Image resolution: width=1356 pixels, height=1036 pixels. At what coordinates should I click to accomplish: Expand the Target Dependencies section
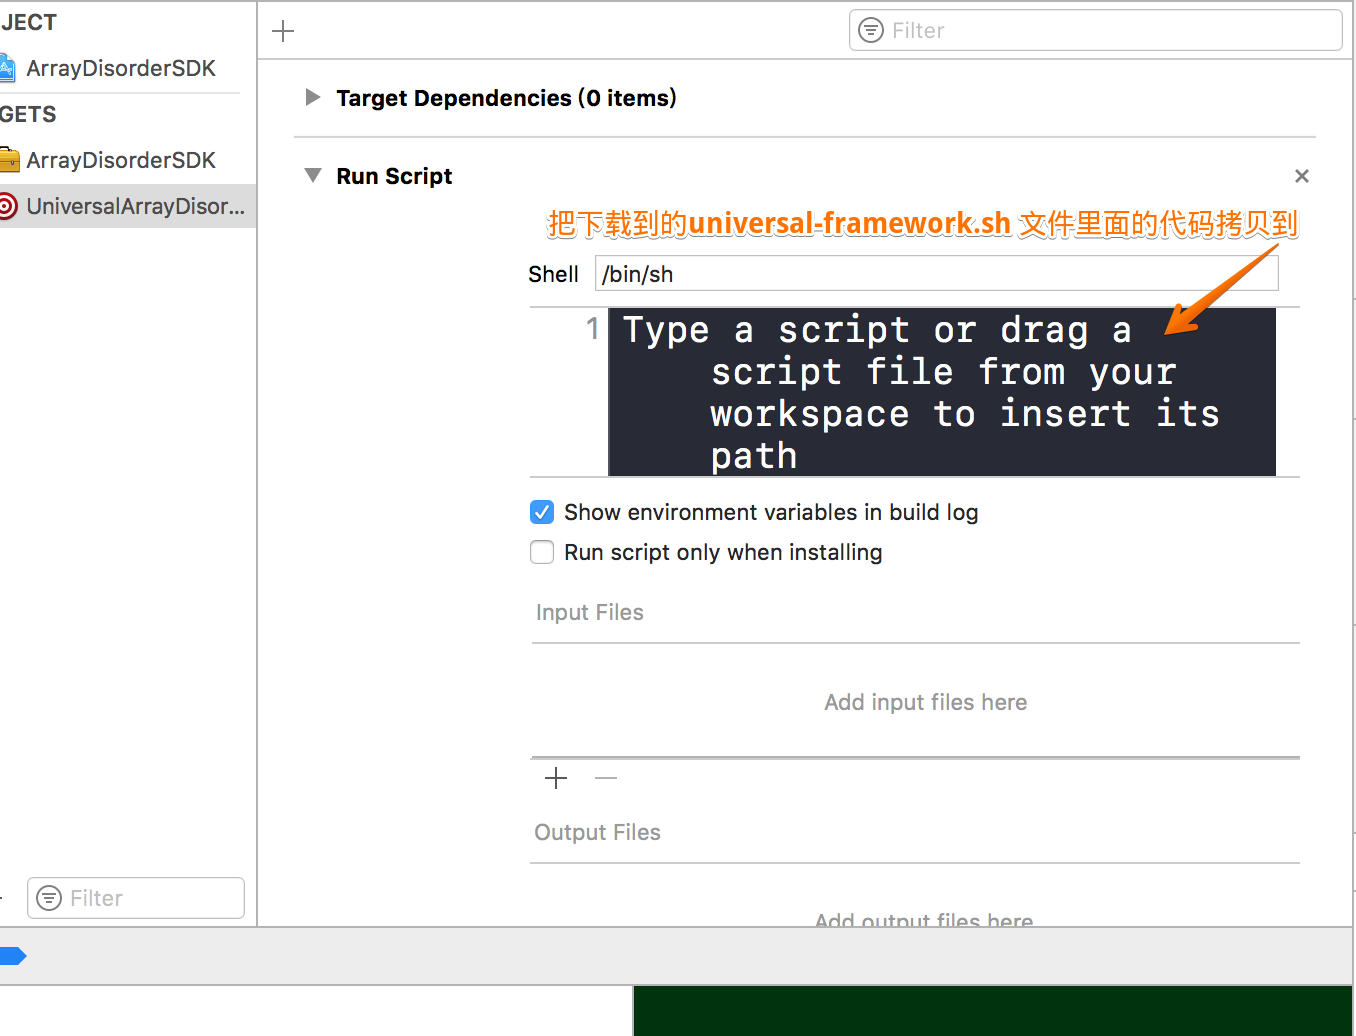click(x=313, y=98)
